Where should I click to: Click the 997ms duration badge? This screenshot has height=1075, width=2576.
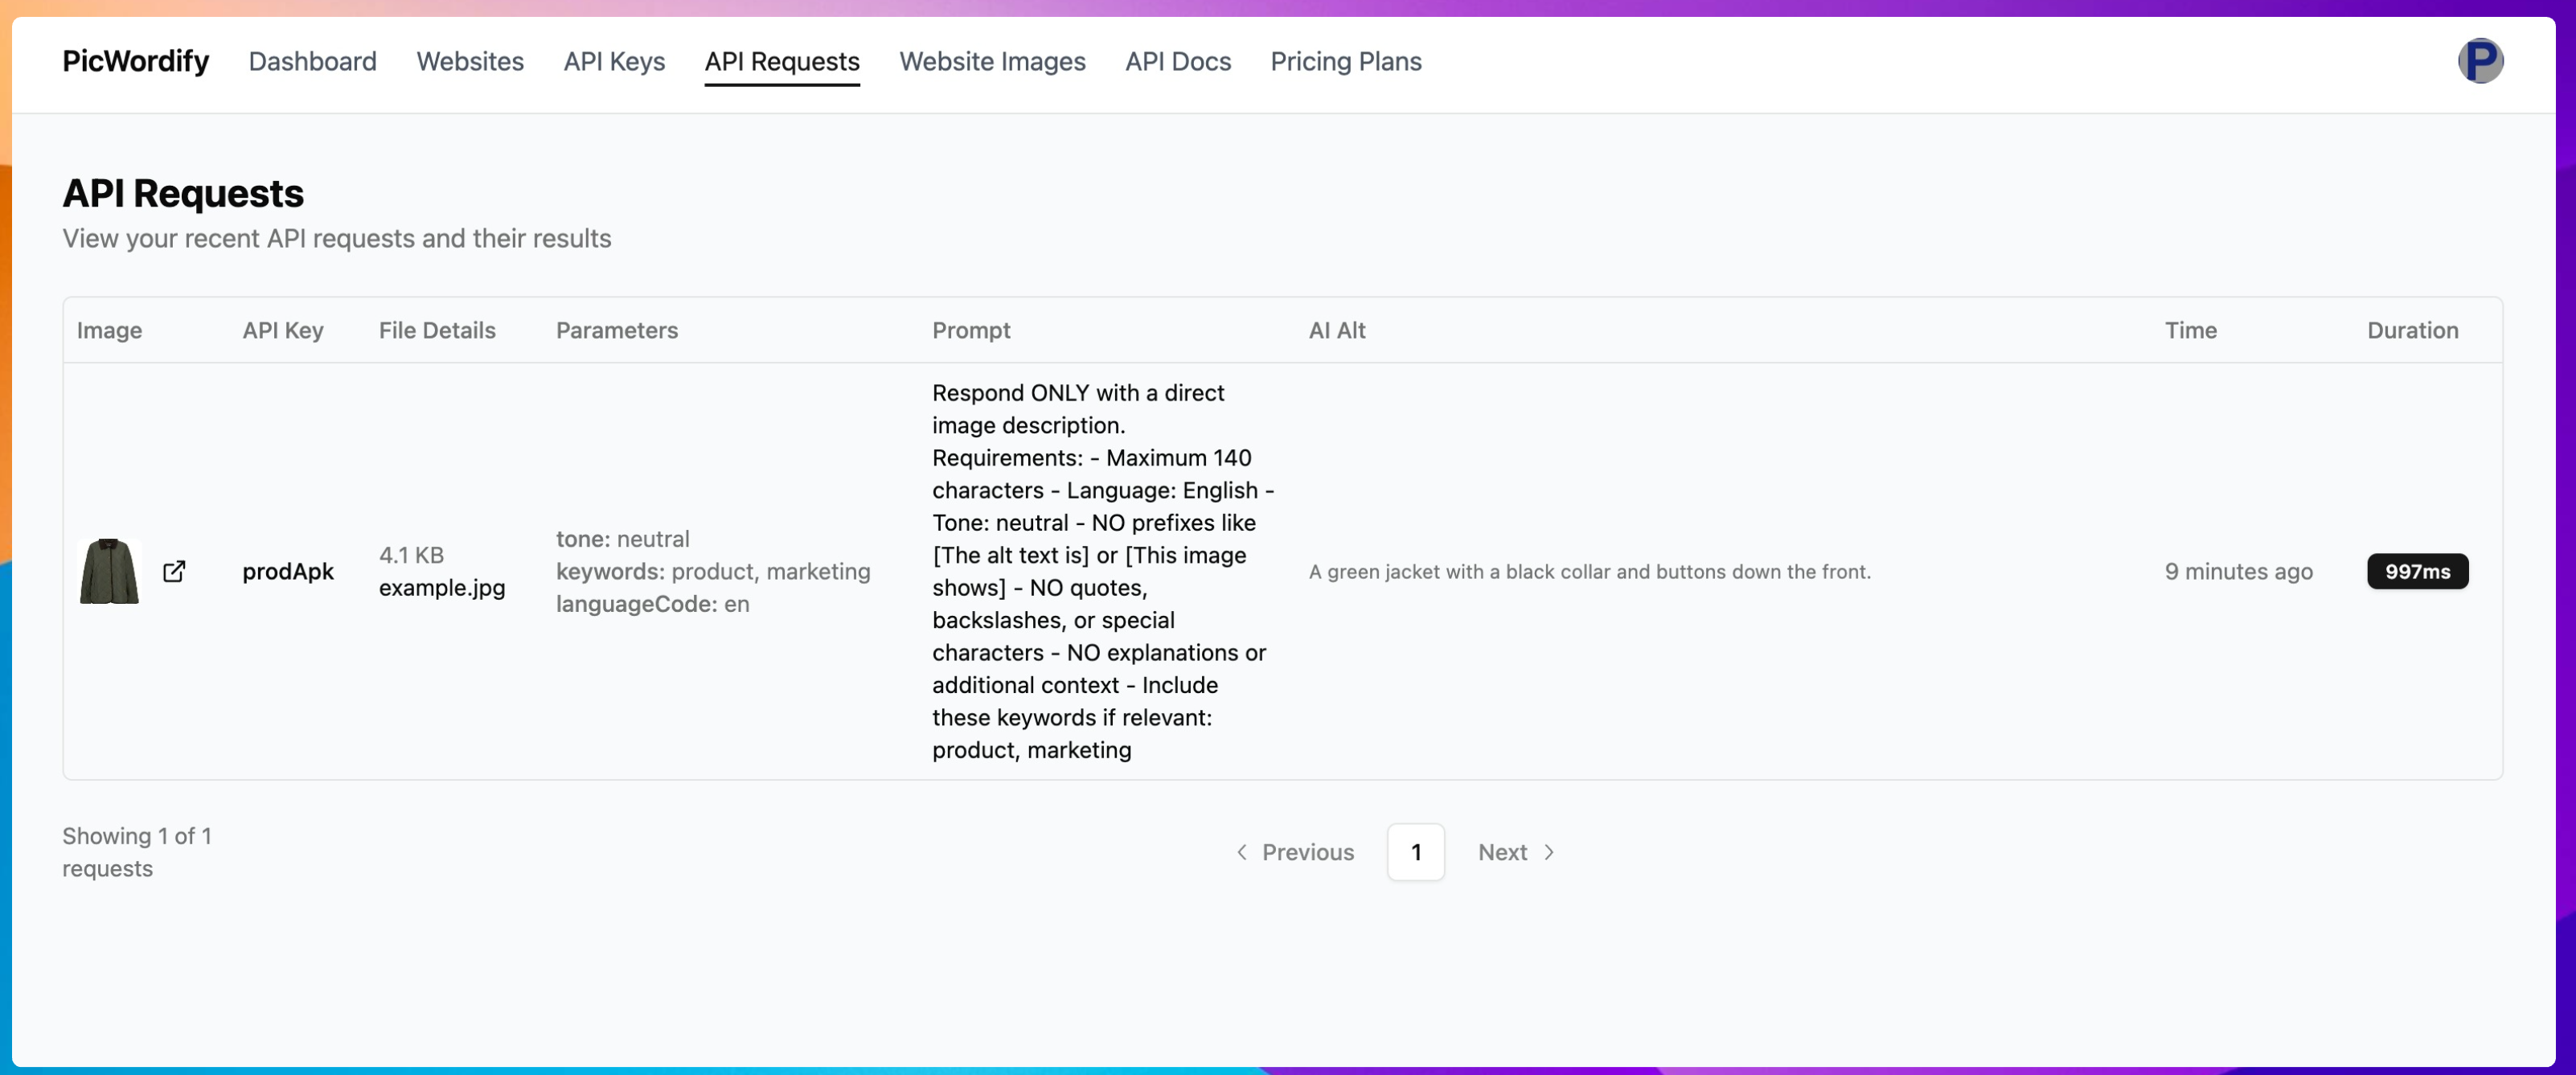click(2417, 571)
